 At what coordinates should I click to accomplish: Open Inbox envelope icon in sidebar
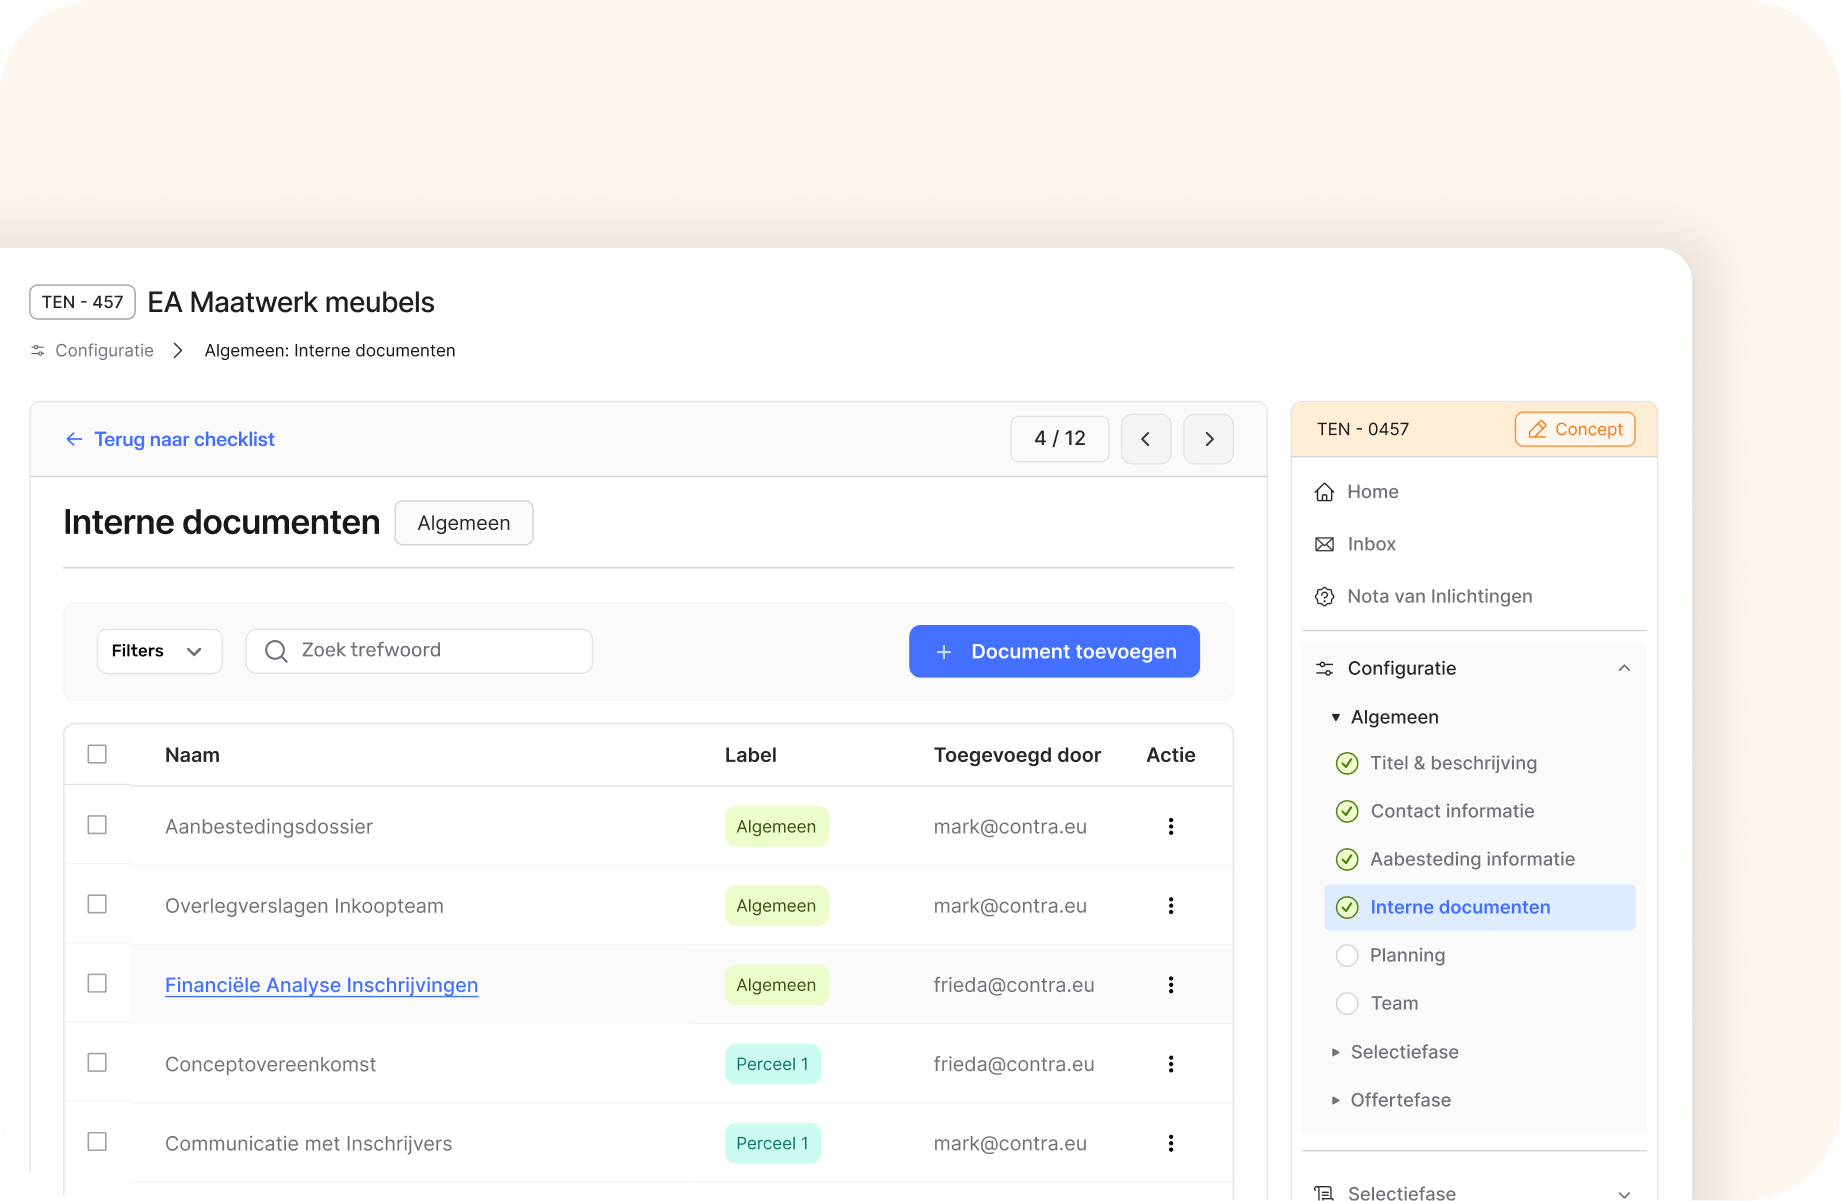1324,544
